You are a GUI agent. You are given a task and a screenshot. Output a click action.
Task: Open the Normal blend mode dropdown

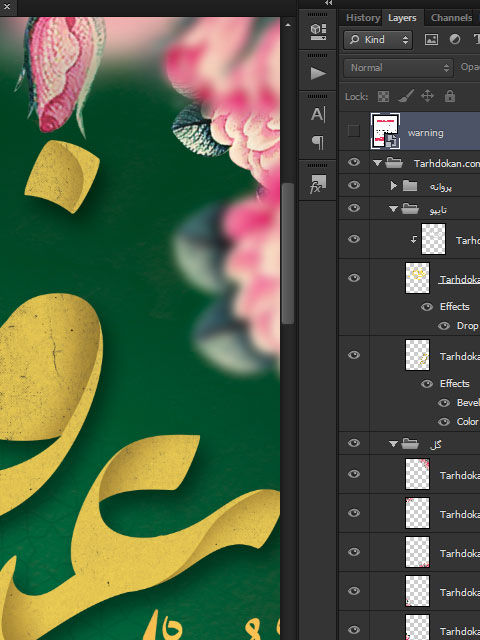[398, 68]
